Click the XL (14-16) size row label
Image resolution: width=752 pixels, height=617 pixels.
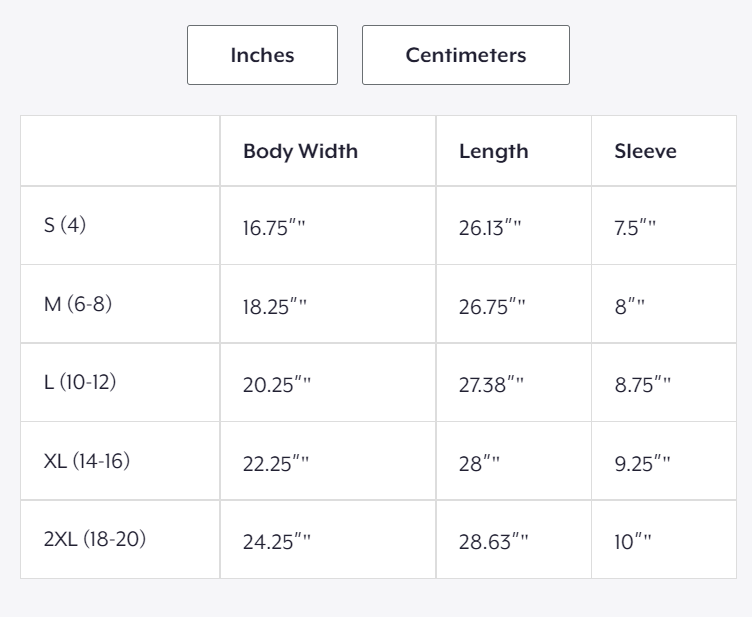click(87, 461)
